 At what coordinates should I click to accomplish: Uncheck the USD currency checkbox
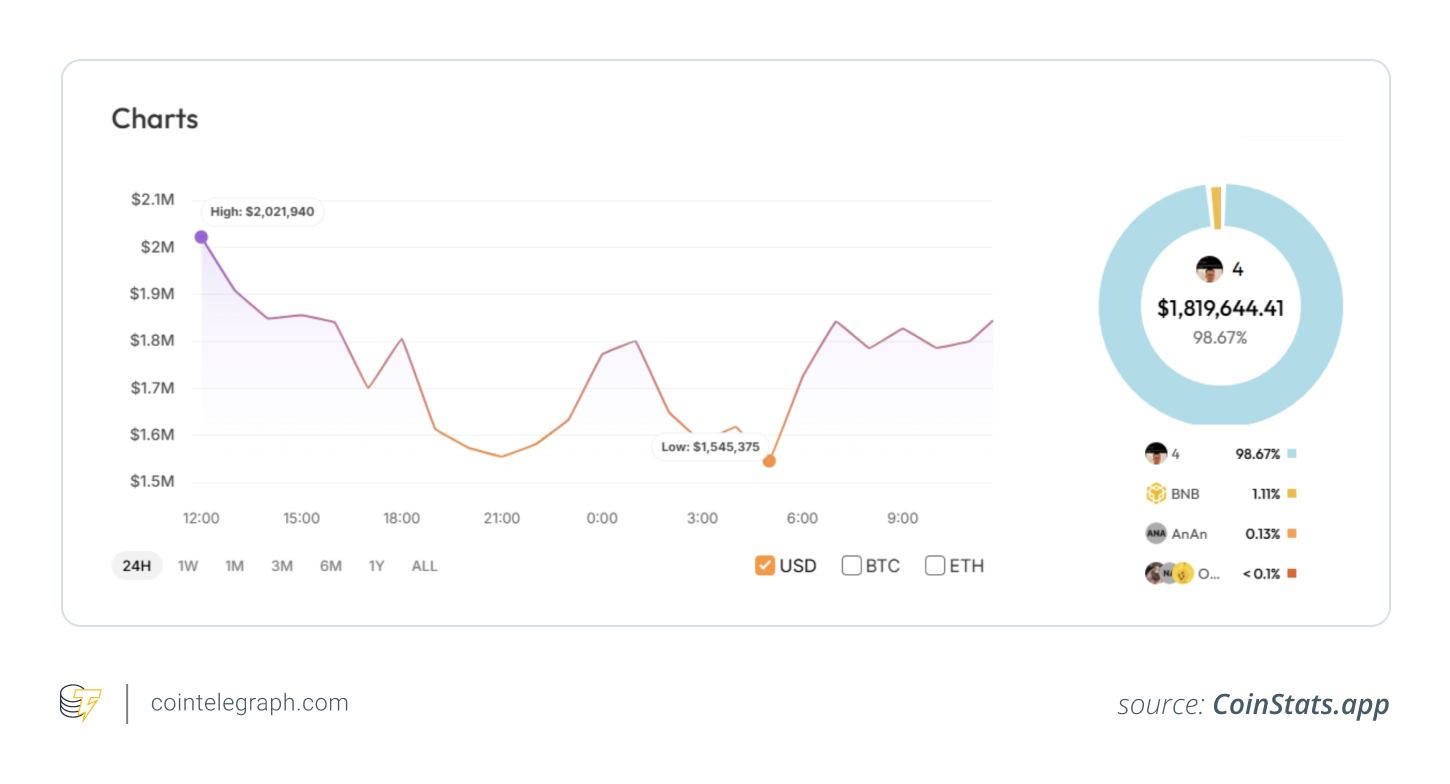(765, 566)
